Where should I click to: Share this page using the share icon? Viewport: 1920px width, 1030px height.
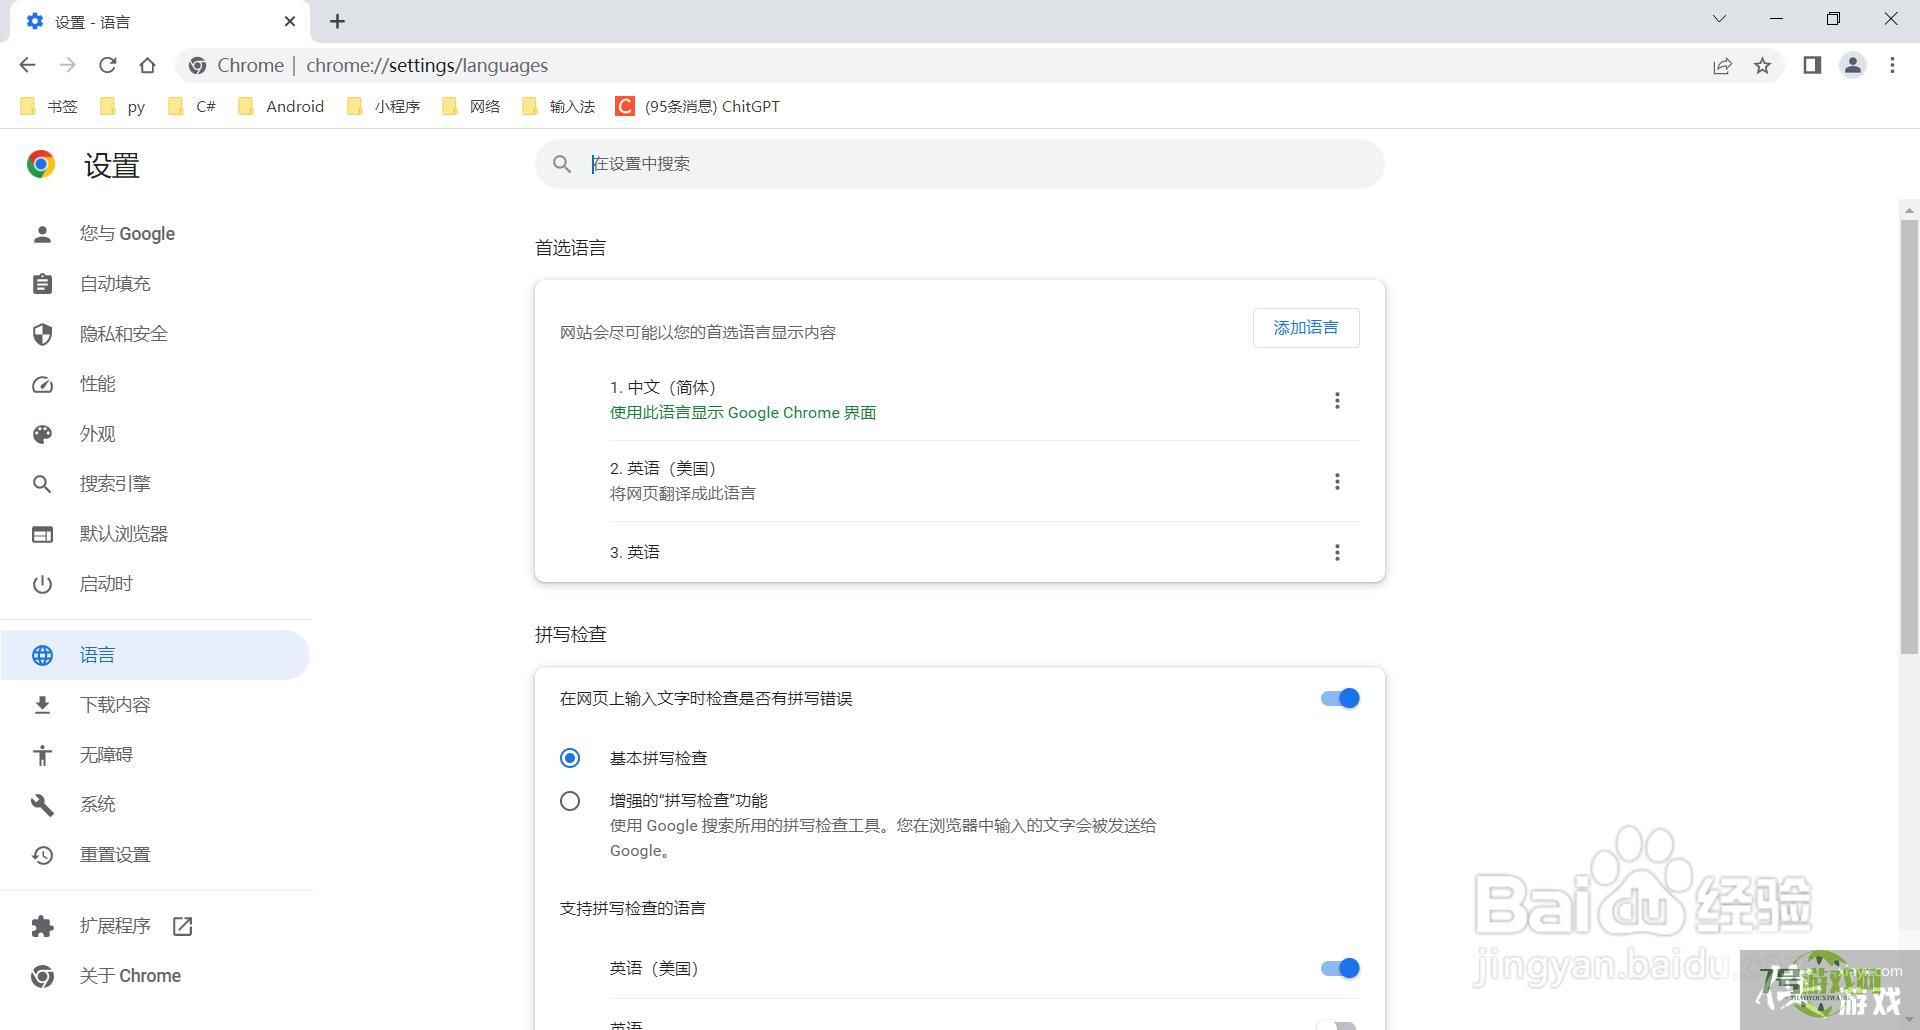coord(1722,66)
